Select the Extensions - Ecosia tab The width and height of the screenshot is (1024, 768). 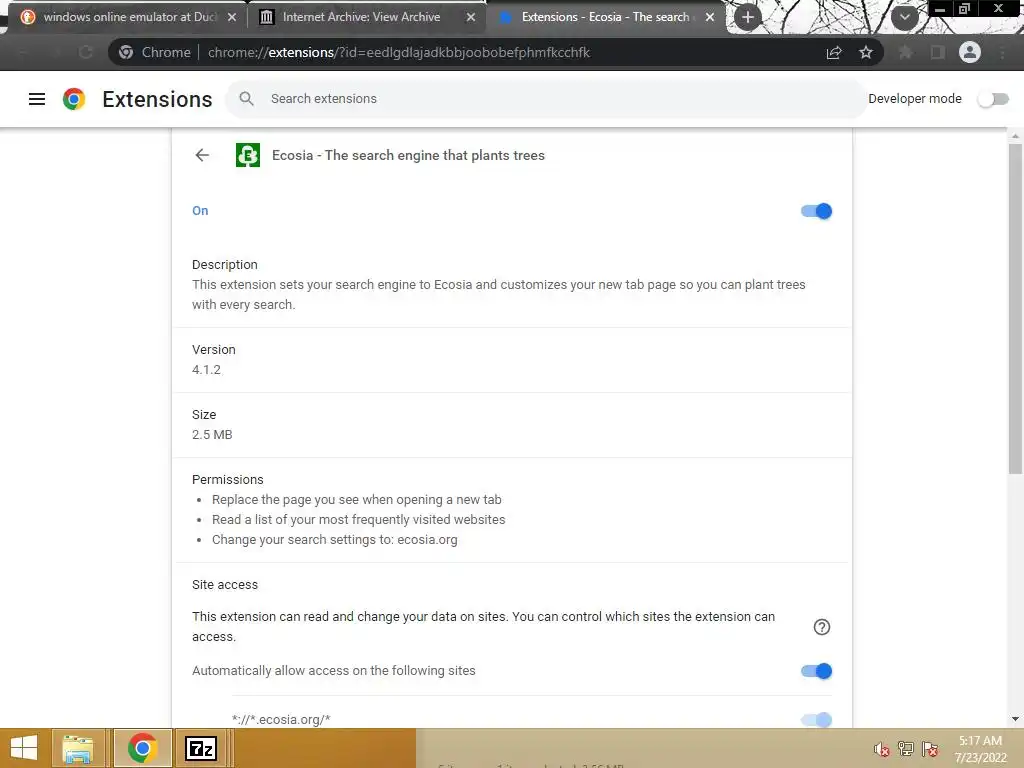605,17
